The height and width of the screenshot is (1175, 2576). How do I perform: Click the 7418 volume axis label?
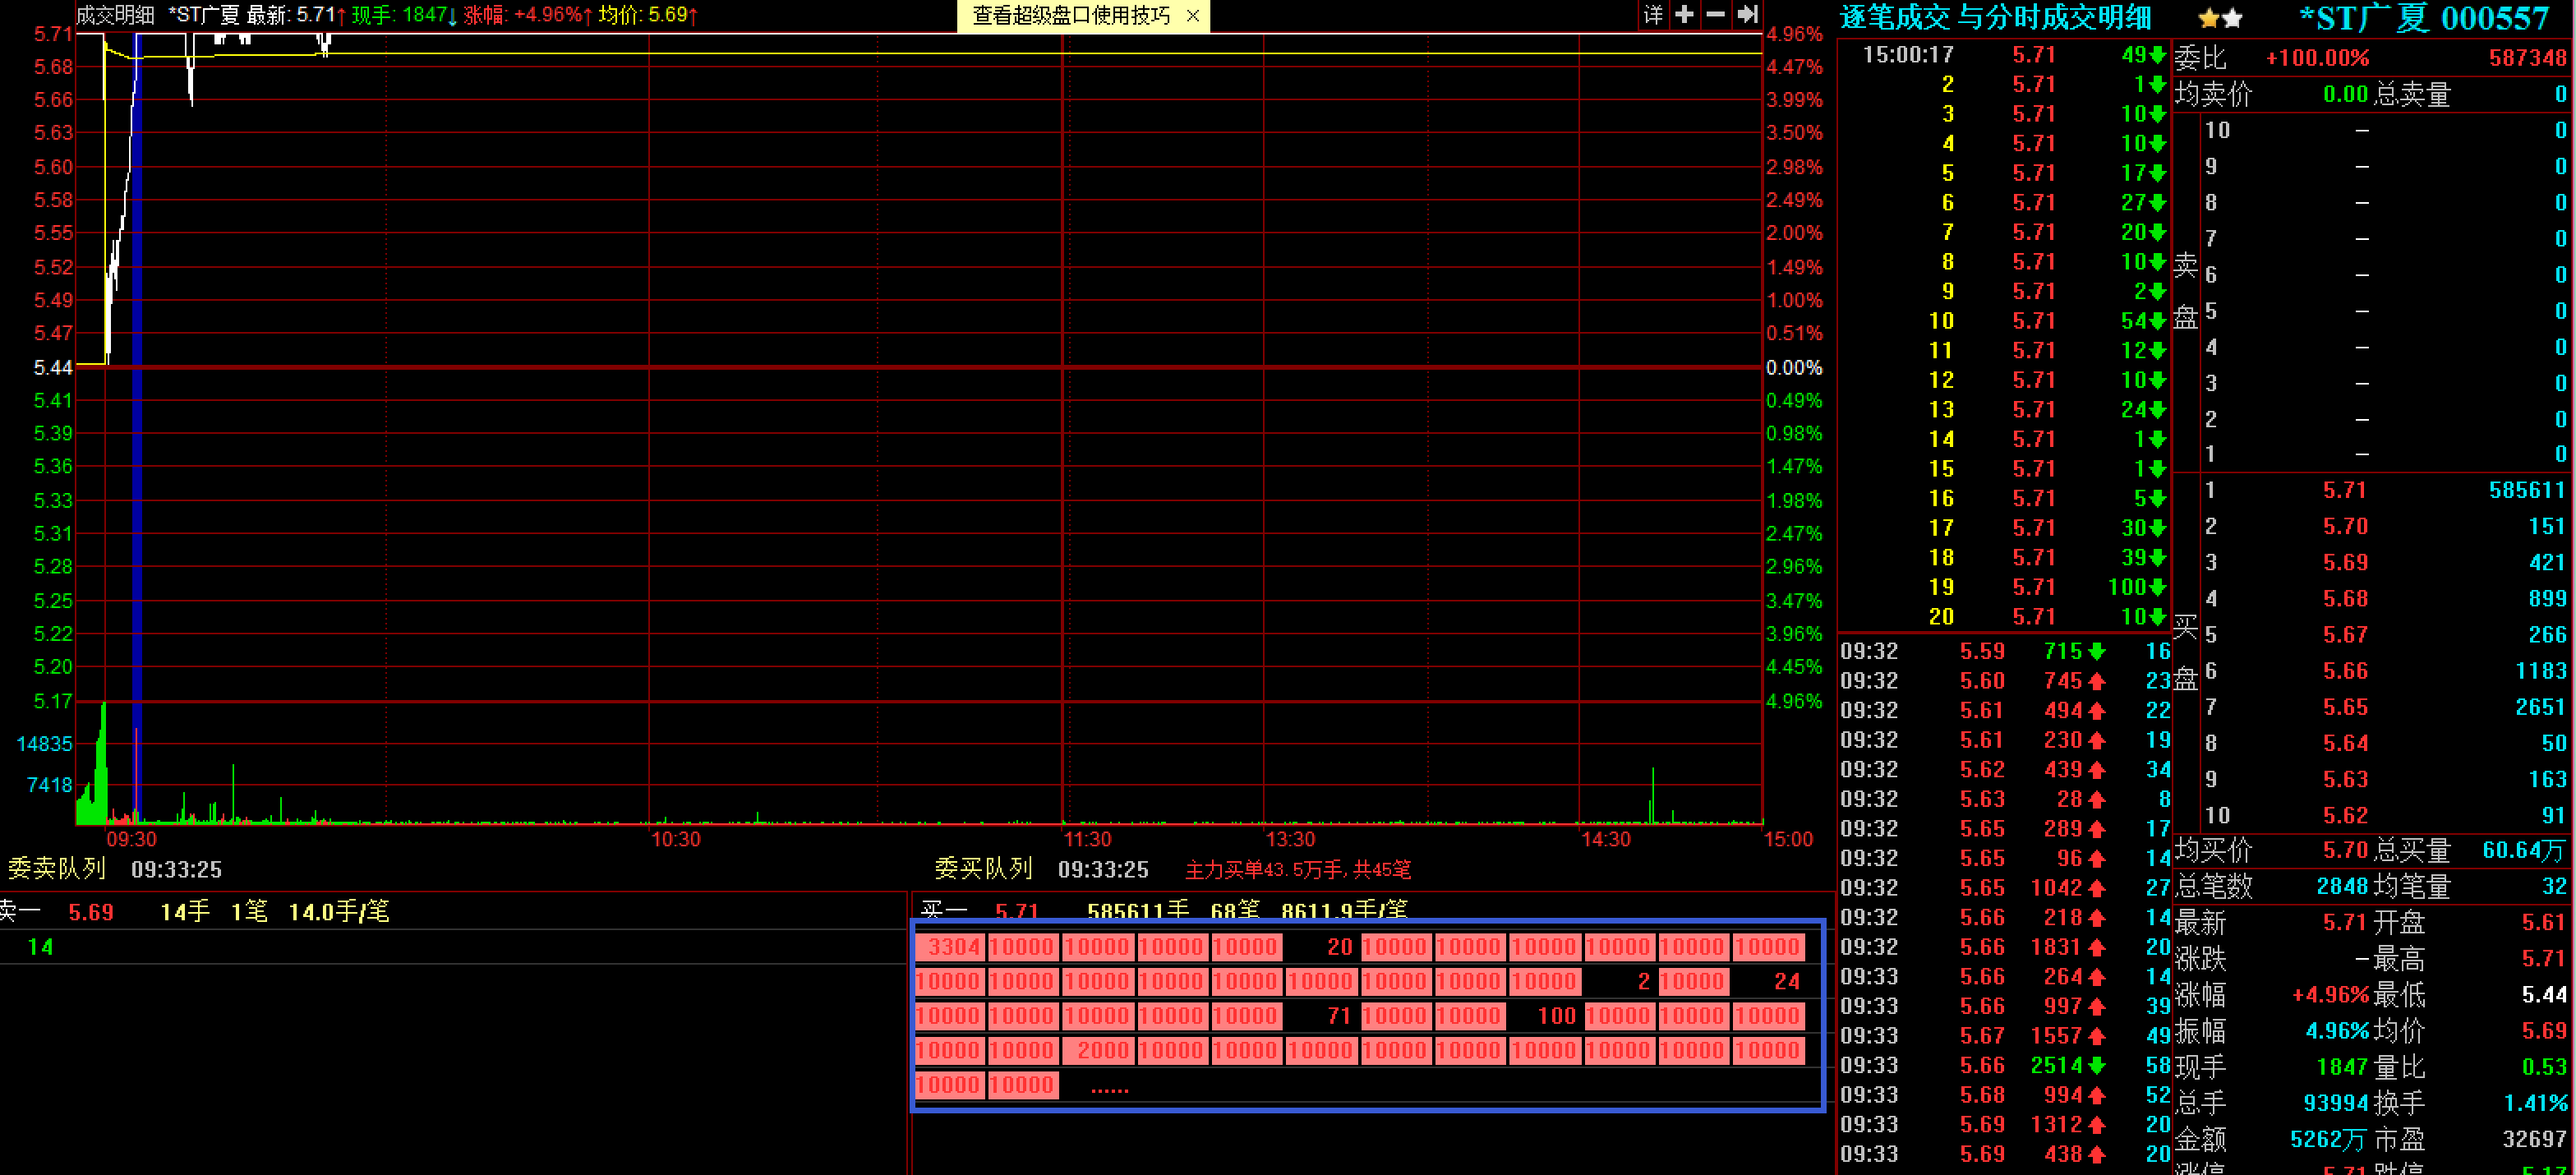[50, 785]
